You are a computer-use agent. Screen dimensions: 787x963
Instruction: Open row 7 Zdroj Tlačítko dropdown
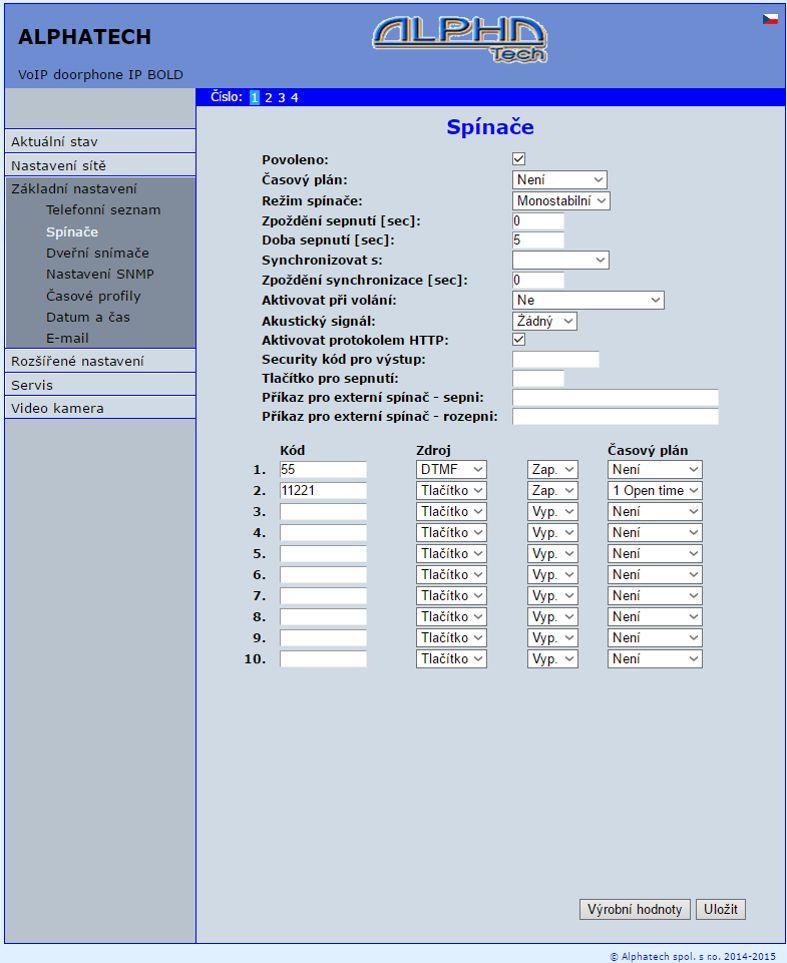[x=451, y=596]
